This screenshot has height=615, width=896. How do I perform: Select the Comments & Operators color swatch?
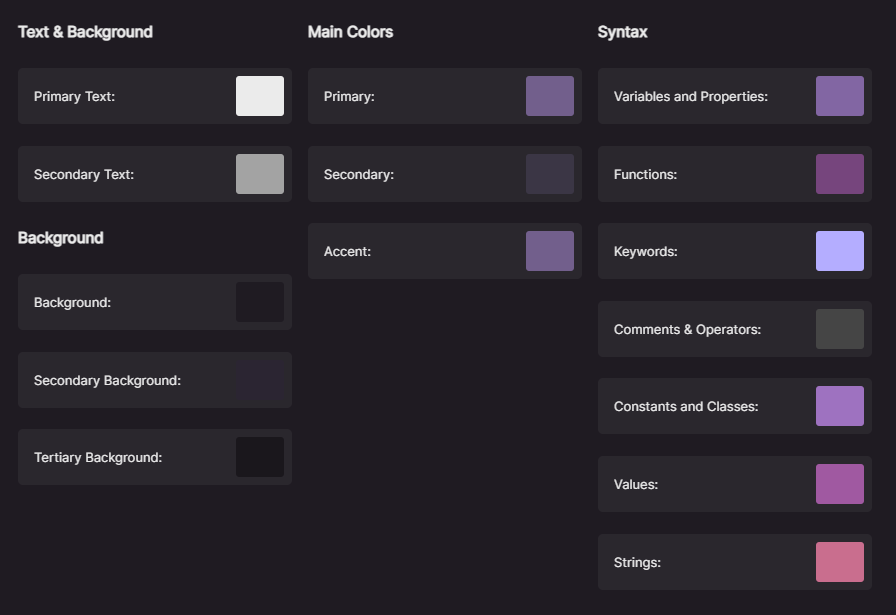tap(840, 329)
